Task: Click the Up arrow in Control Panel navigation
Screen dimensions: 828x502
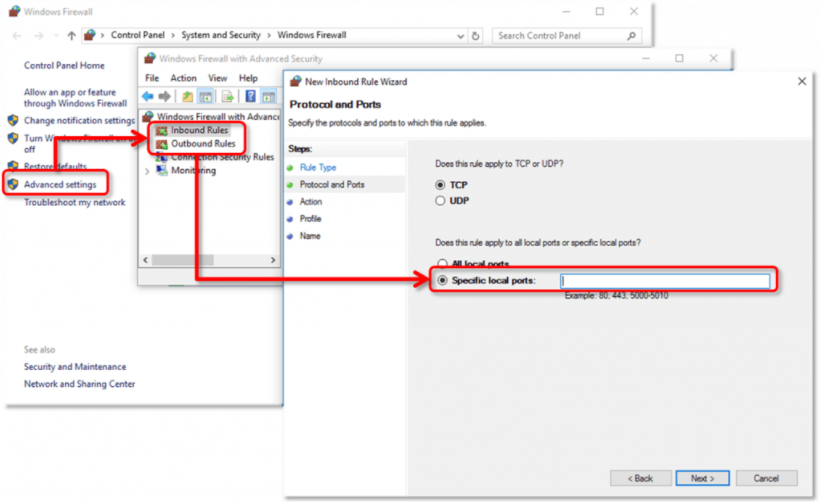Action: click(72, 36)
